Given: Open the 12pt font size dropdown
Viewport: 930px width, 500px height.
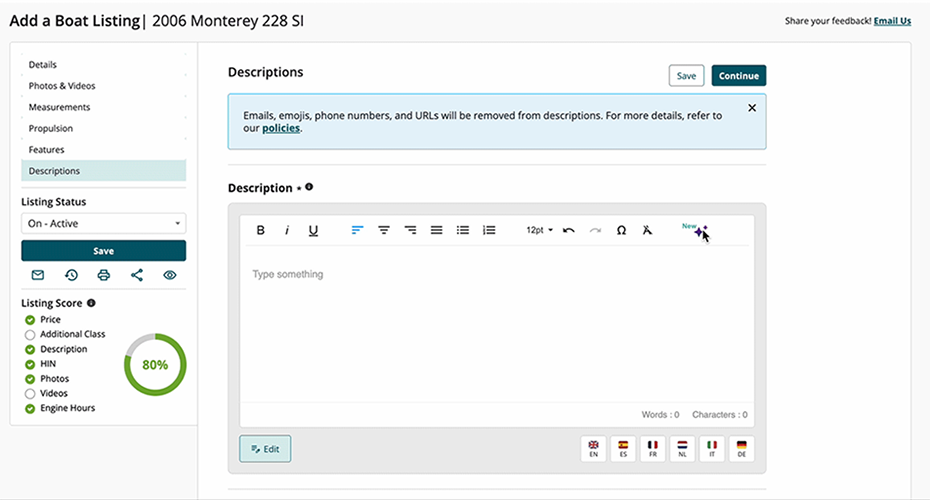Looking at the screenshot, I should pos(539,230).
